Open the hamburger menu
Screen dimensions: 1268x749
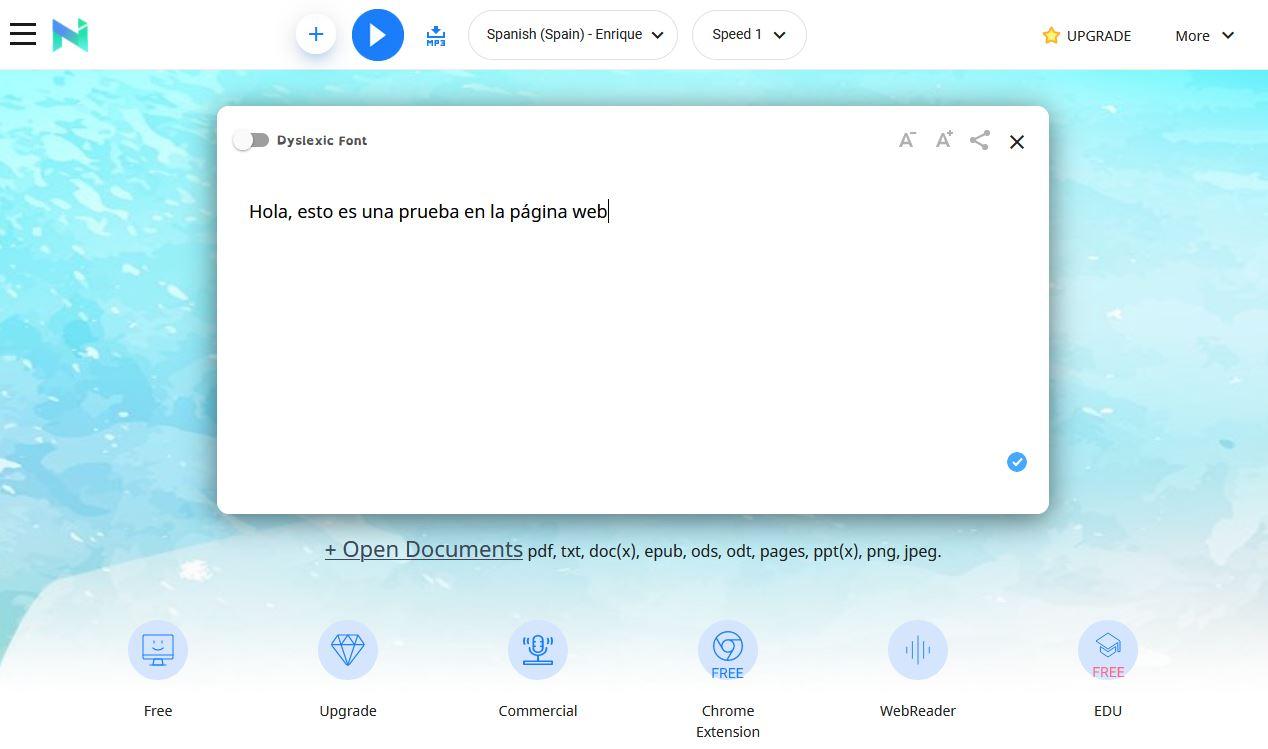click(x=23, y=34)
